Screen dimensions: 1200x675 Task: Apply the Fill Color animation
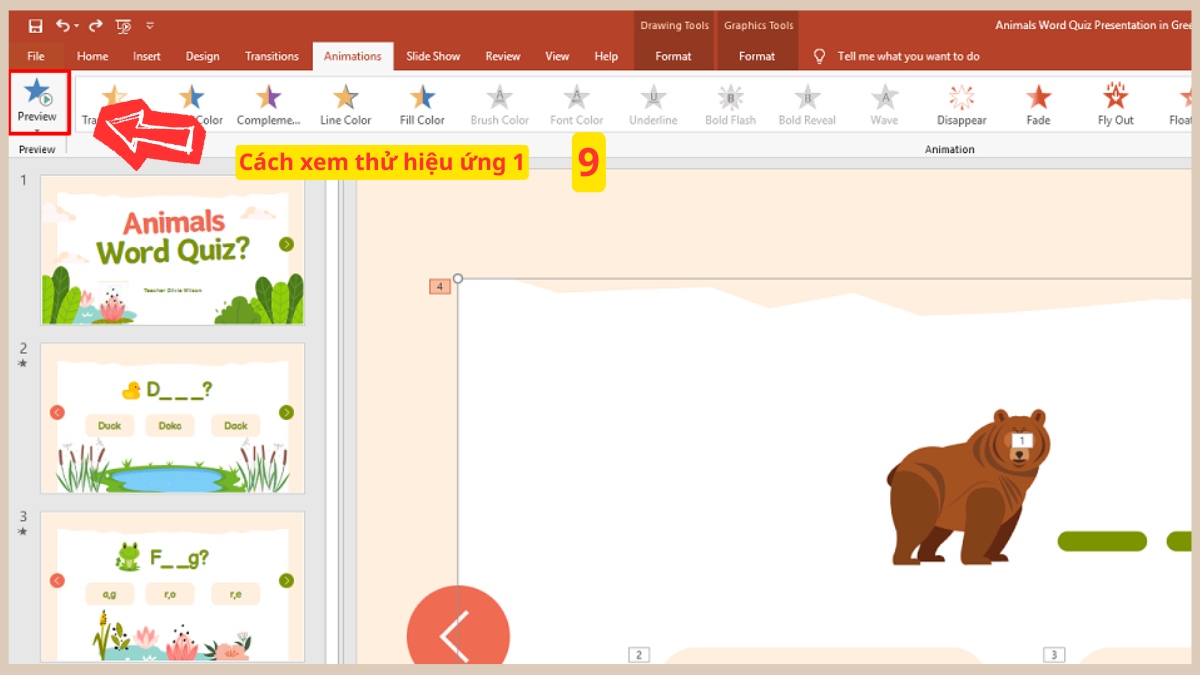421,103
